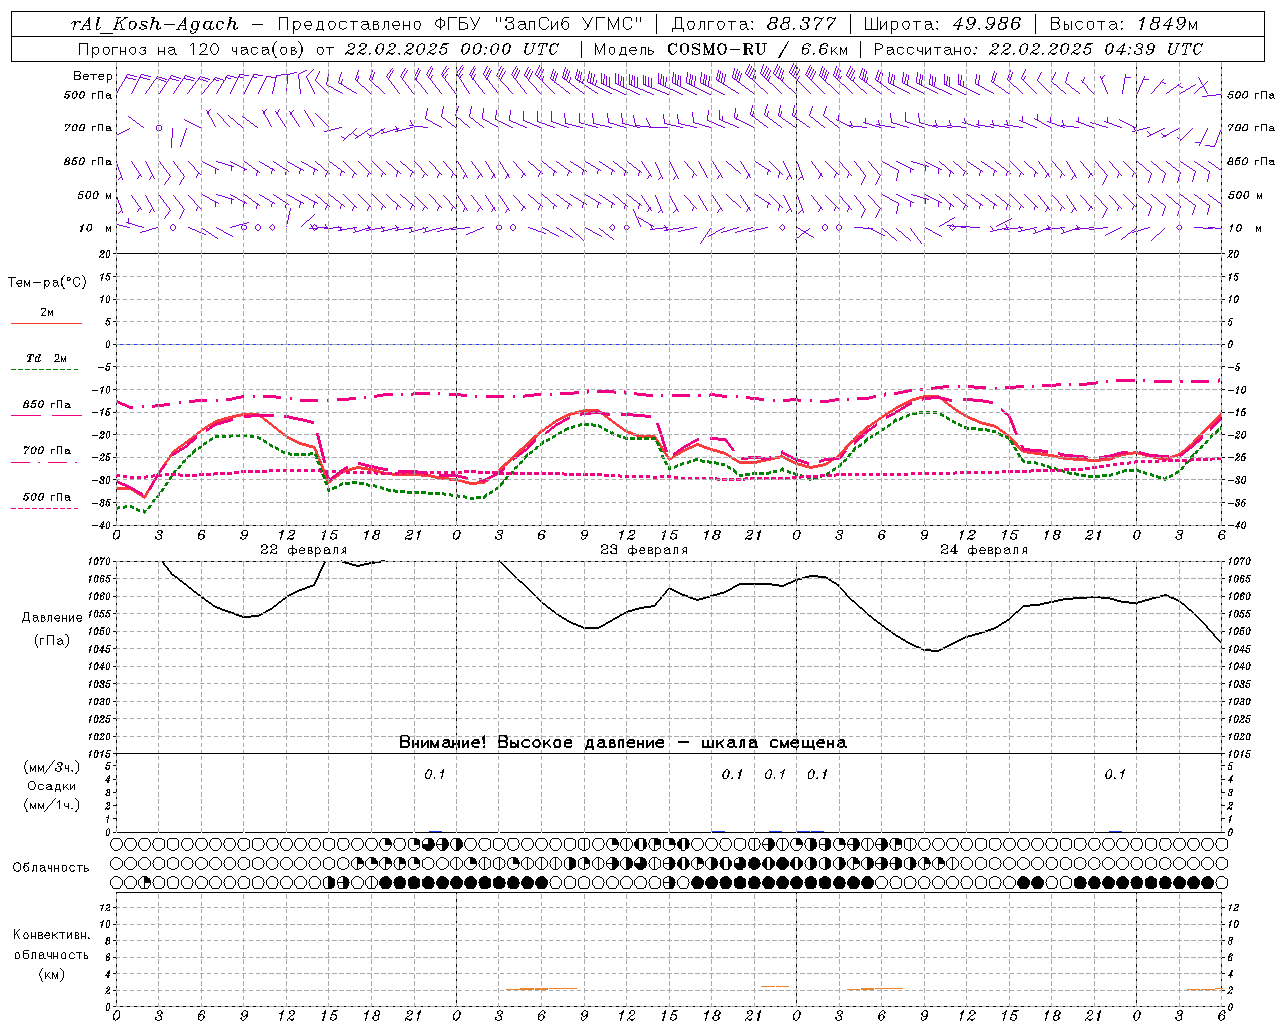Click the (мм/3ч.) precipitation unit label

(x=52, y=767)
